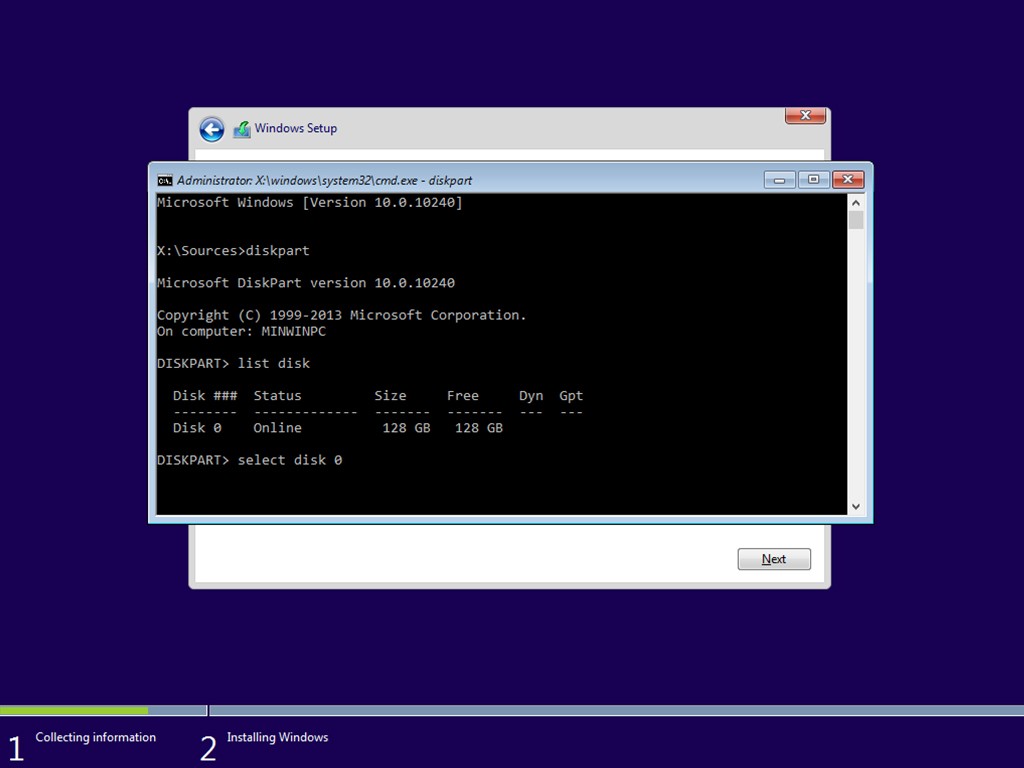Screen dimensions: 1024x768
Task: Minimize the command prompt window
Action: point(780,180)
